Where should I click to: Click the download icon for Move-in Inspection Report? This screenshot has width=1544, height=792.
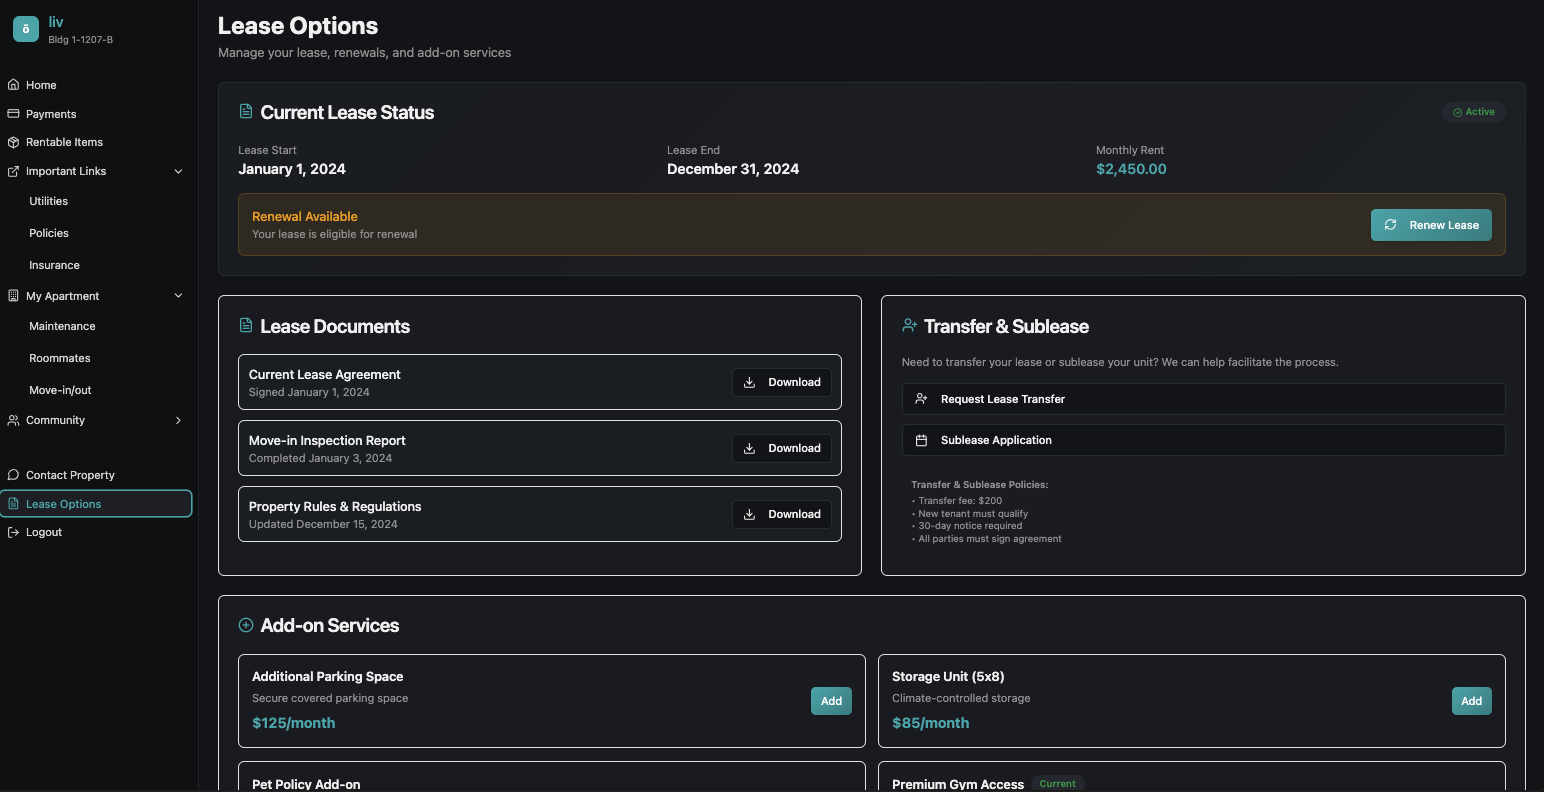click(749, 448)
